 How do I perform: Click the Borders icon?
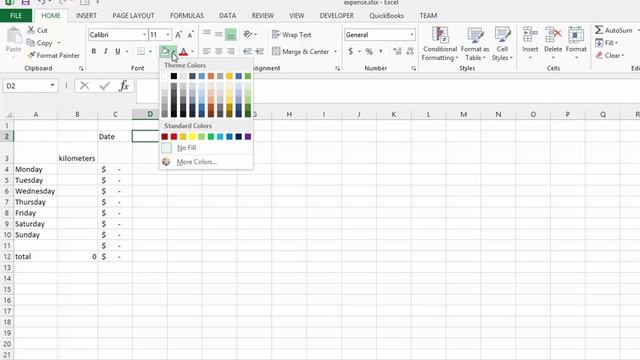(141, 51)
